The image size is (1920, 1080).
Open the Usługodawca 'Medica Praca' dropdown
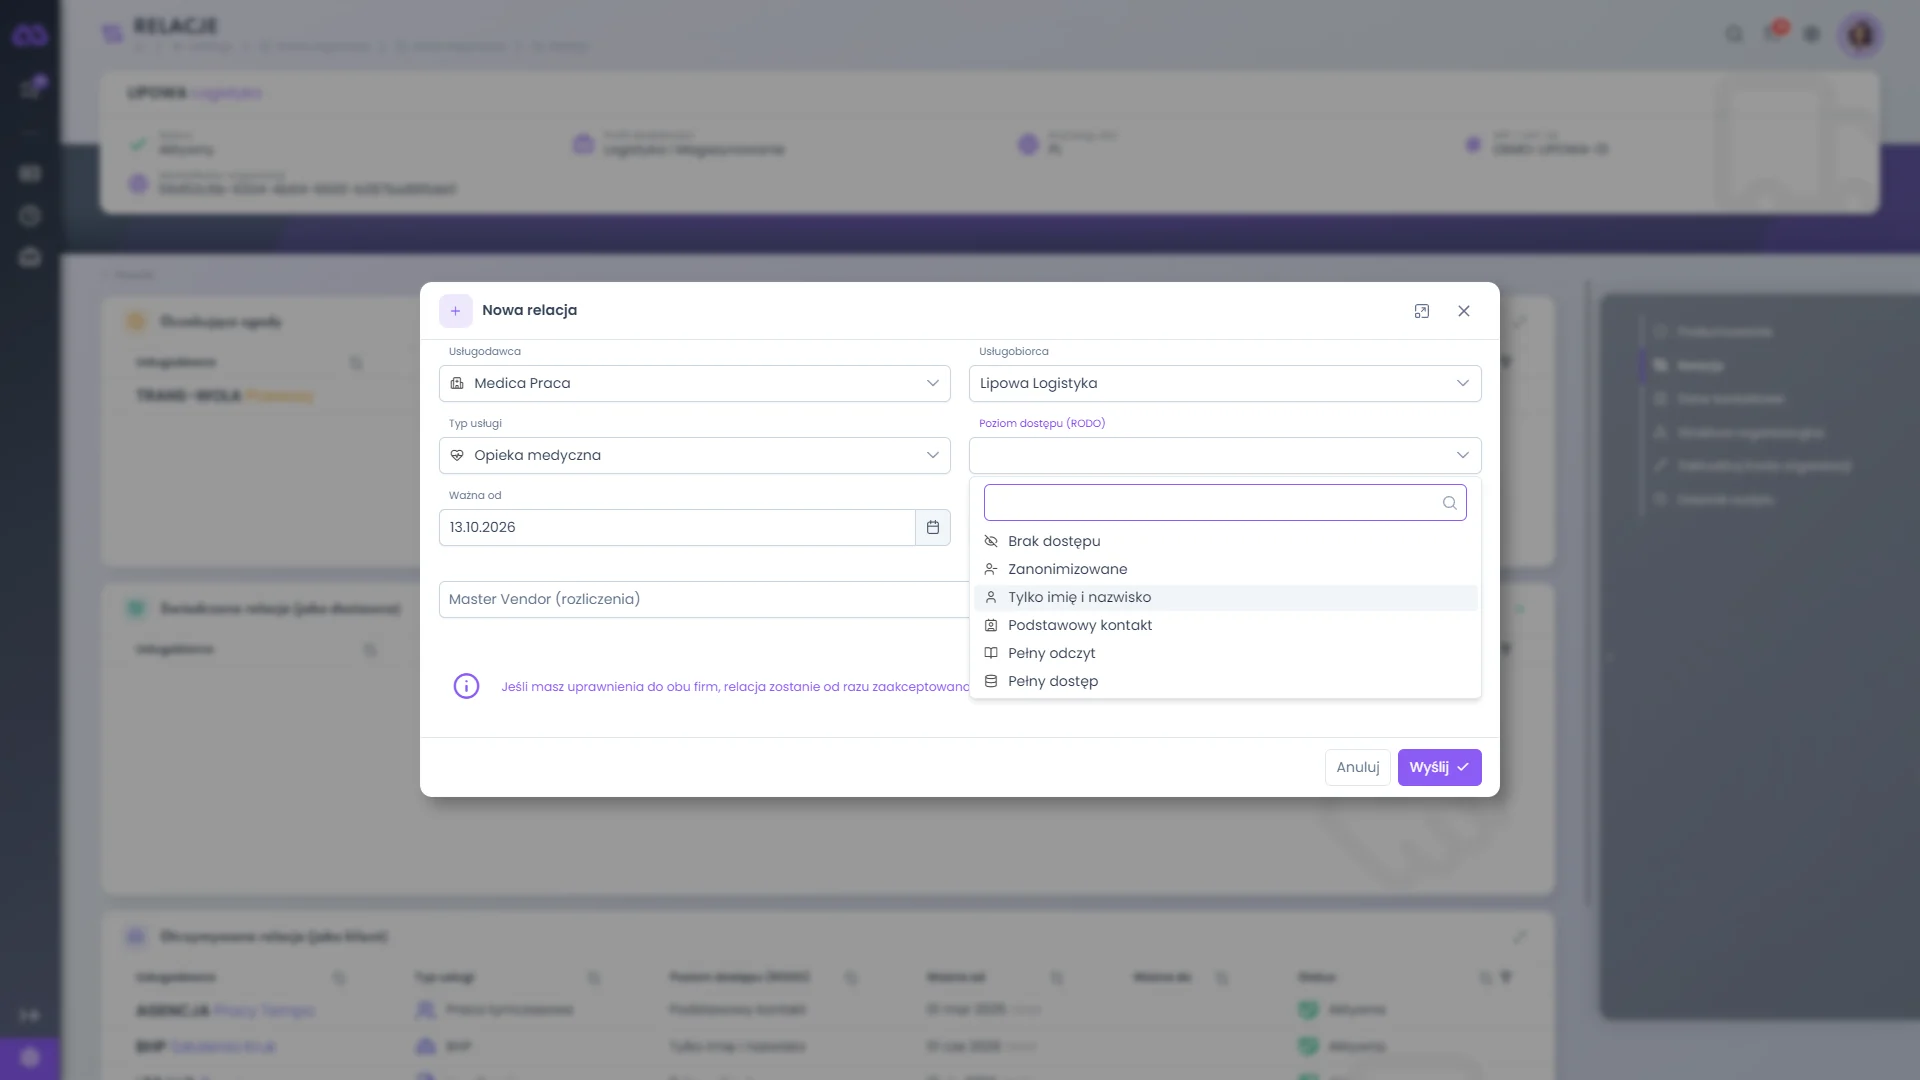694,383
